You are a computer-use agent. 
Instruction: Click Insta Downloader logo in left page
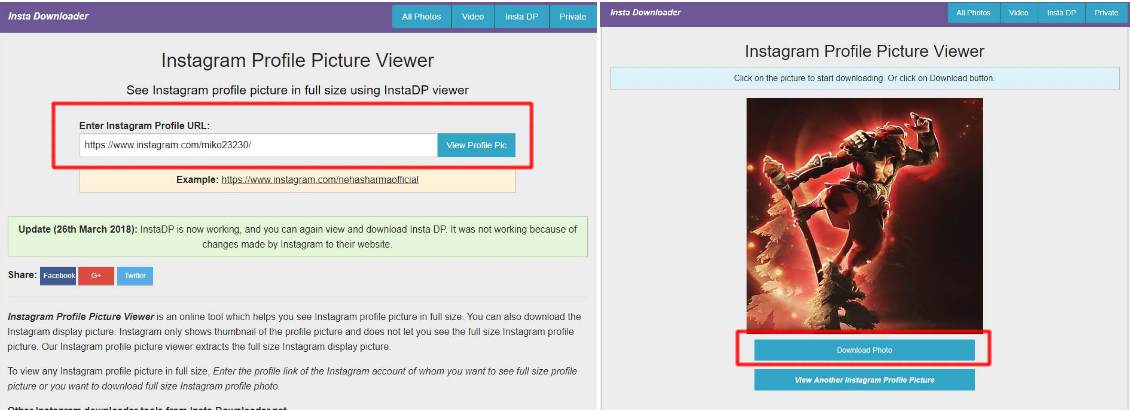(48, 16)
